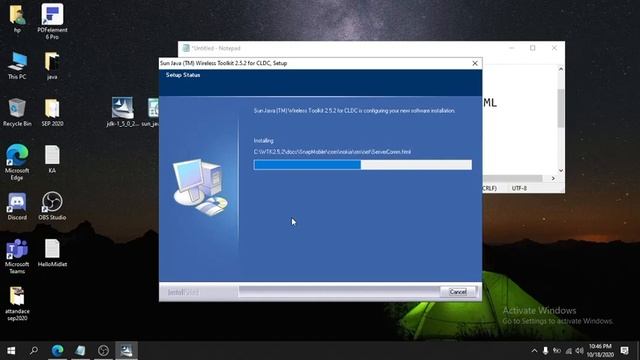
Task: Select the java folder on desktop
Action: (x=52, y=65)
